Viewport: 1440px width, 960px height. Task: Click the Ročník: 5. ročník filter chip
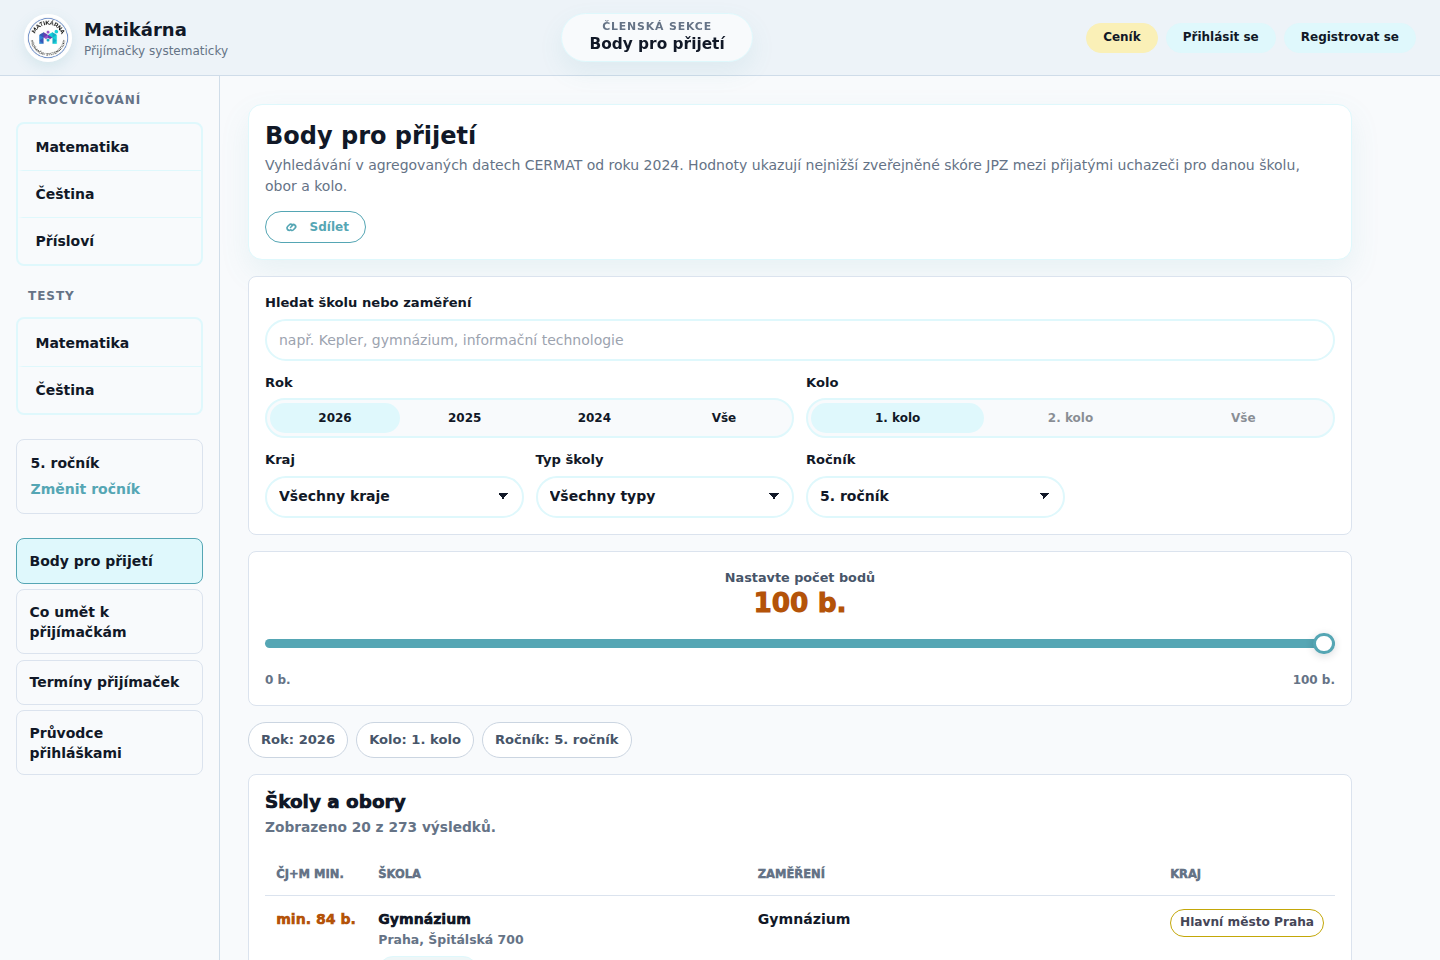click(x=557, y=740)
